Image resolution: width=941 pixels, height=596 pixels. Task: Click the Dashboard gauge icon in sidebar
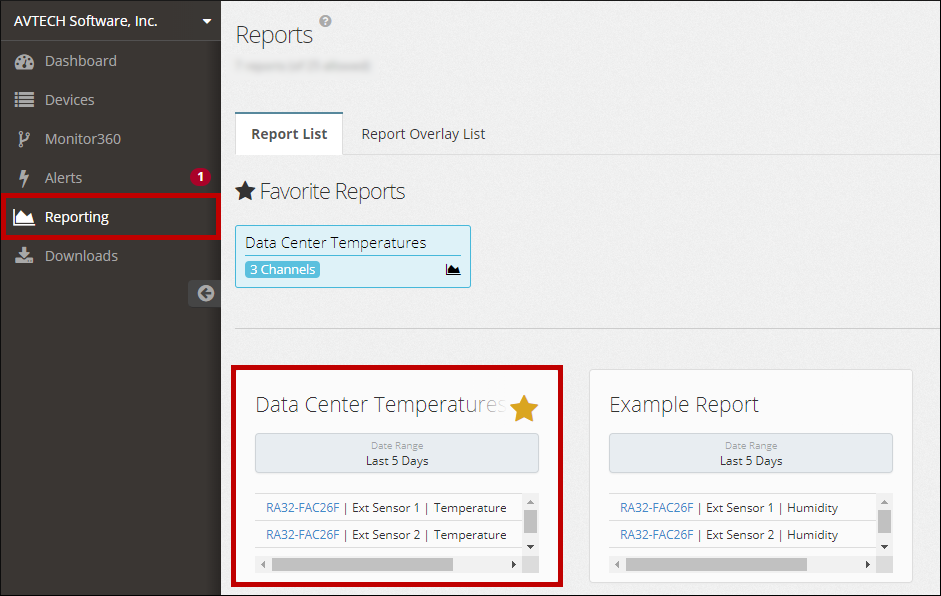(25, 62)
